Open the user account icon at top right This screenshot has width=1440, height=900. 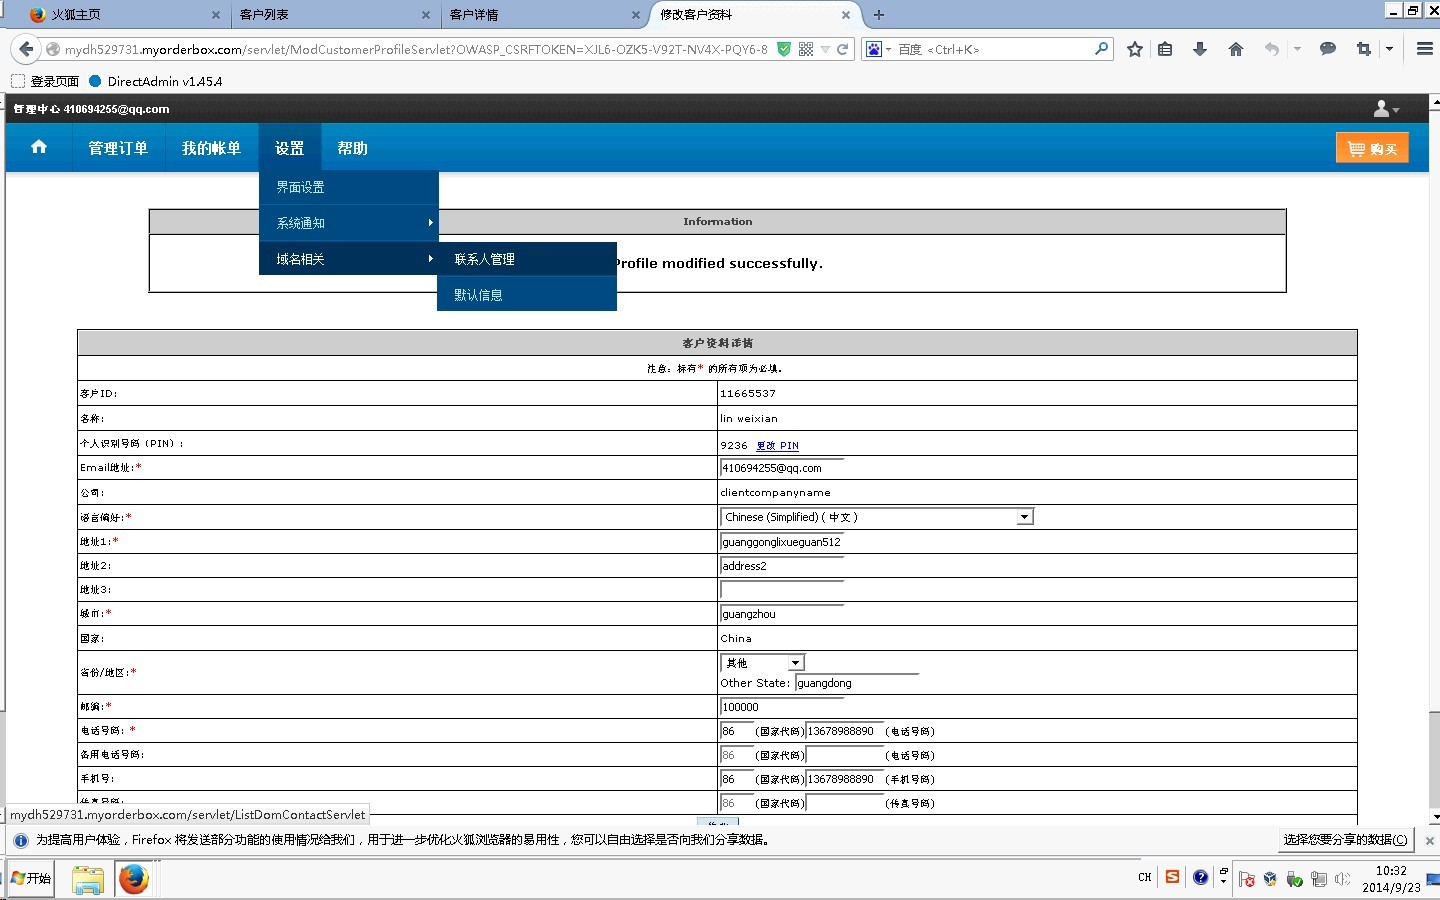[x=1385, y=109]
